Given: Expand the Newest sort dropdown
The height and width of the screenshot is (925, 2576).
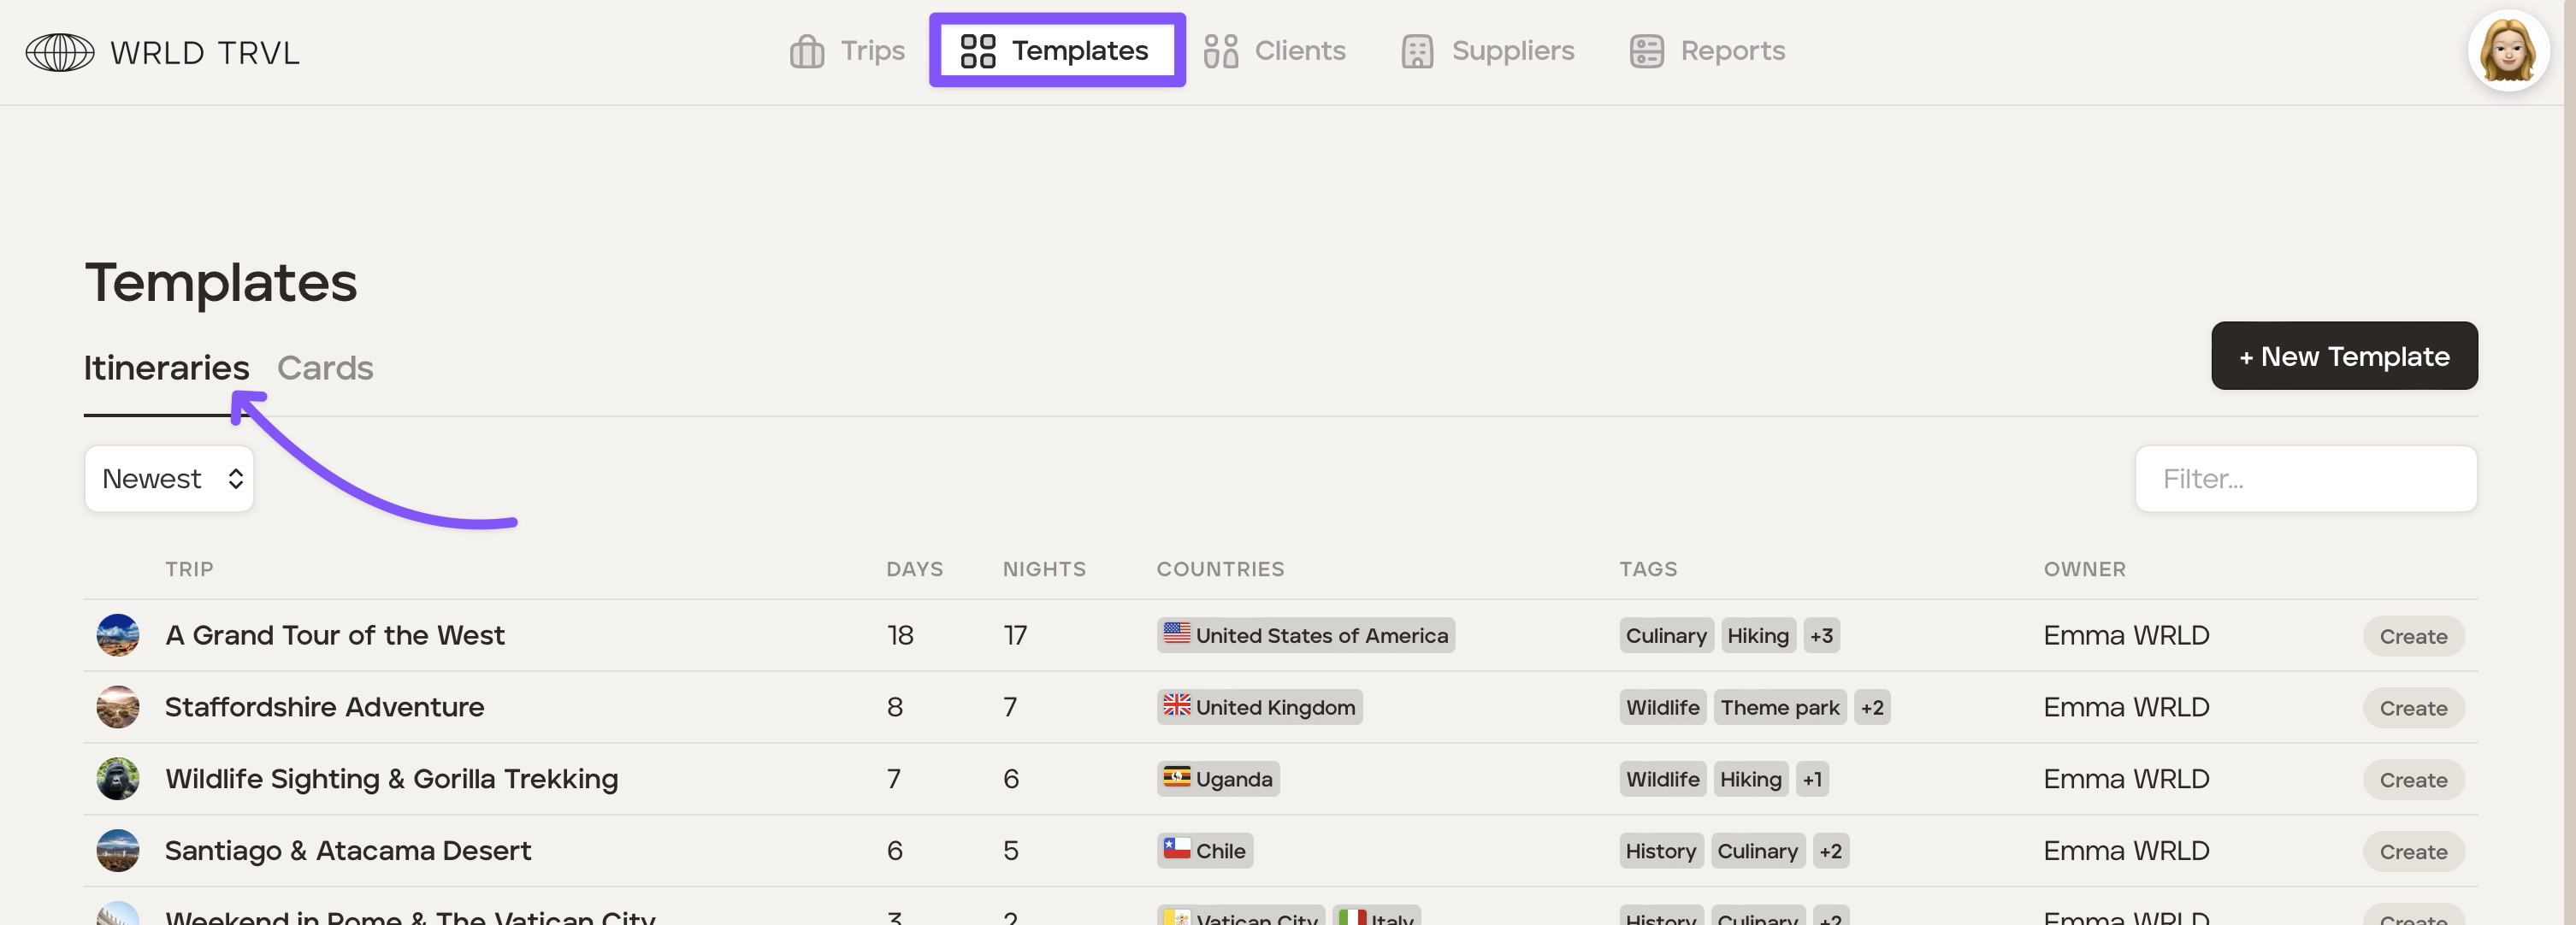Looking at the screenshot, I should pos(169,479).
